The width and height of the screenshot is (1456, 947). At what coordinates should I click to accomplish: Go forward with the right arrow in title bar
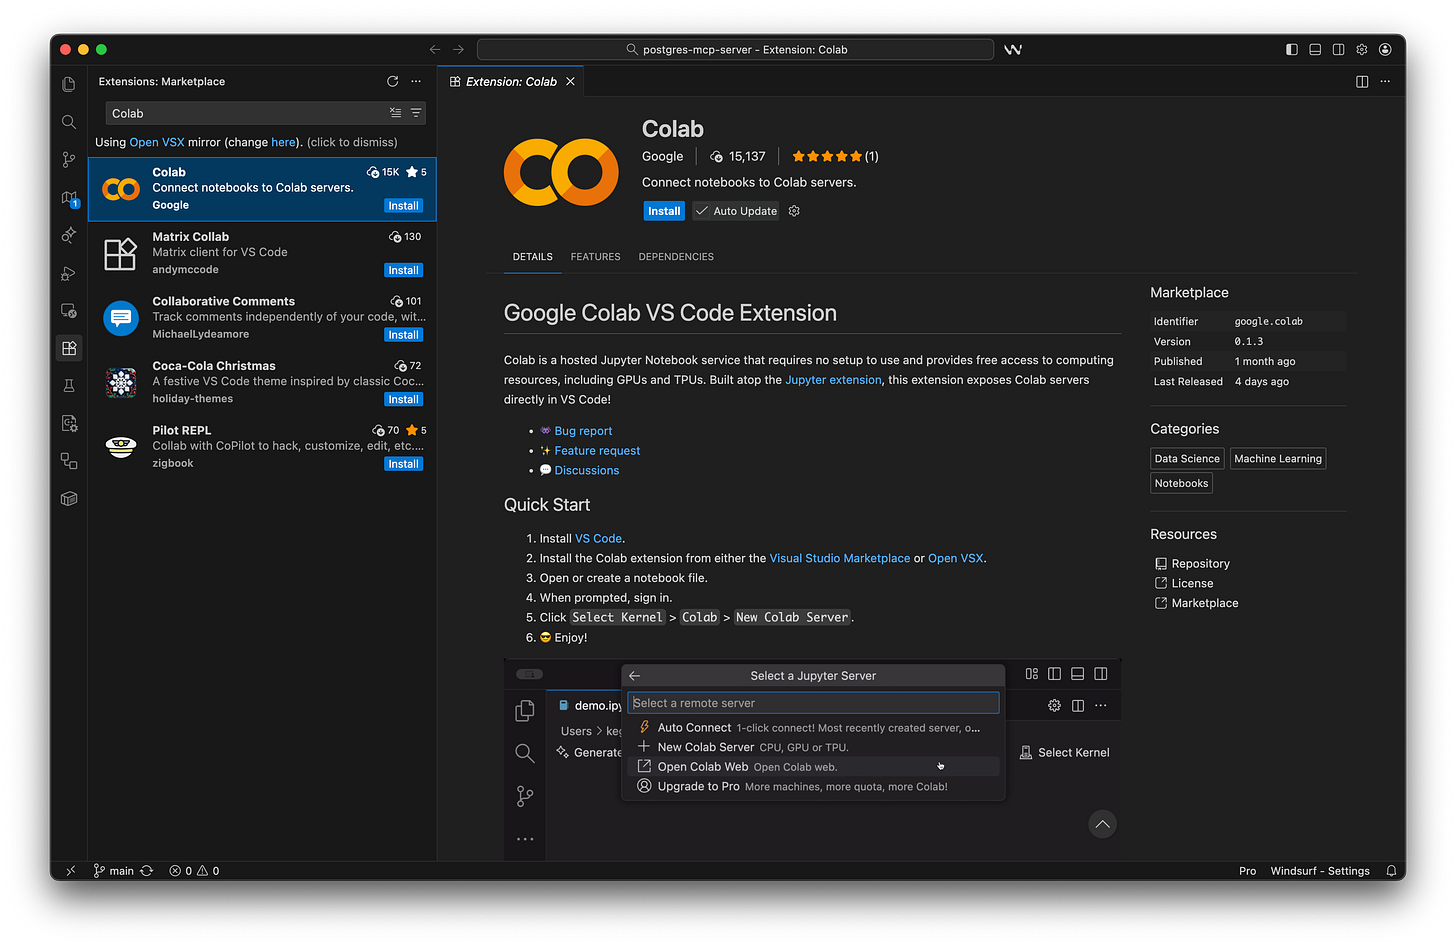pyautogui.click(x=458, y=49)
